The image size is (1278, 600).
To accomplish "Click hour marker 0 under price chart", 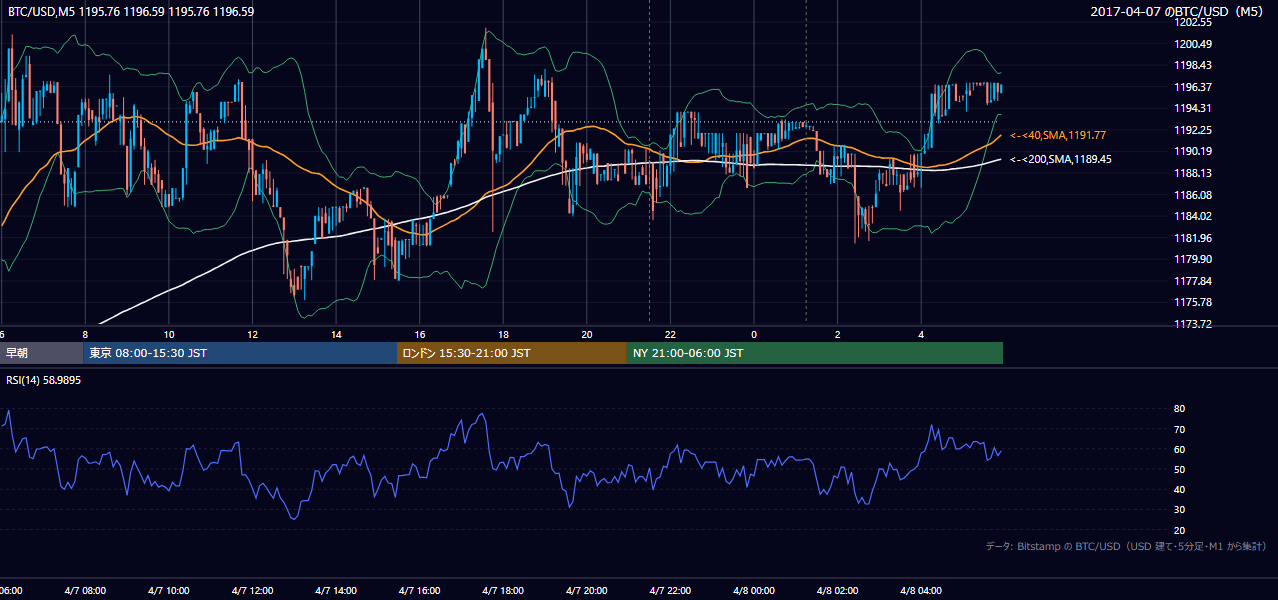I will (x=754, y=334).
